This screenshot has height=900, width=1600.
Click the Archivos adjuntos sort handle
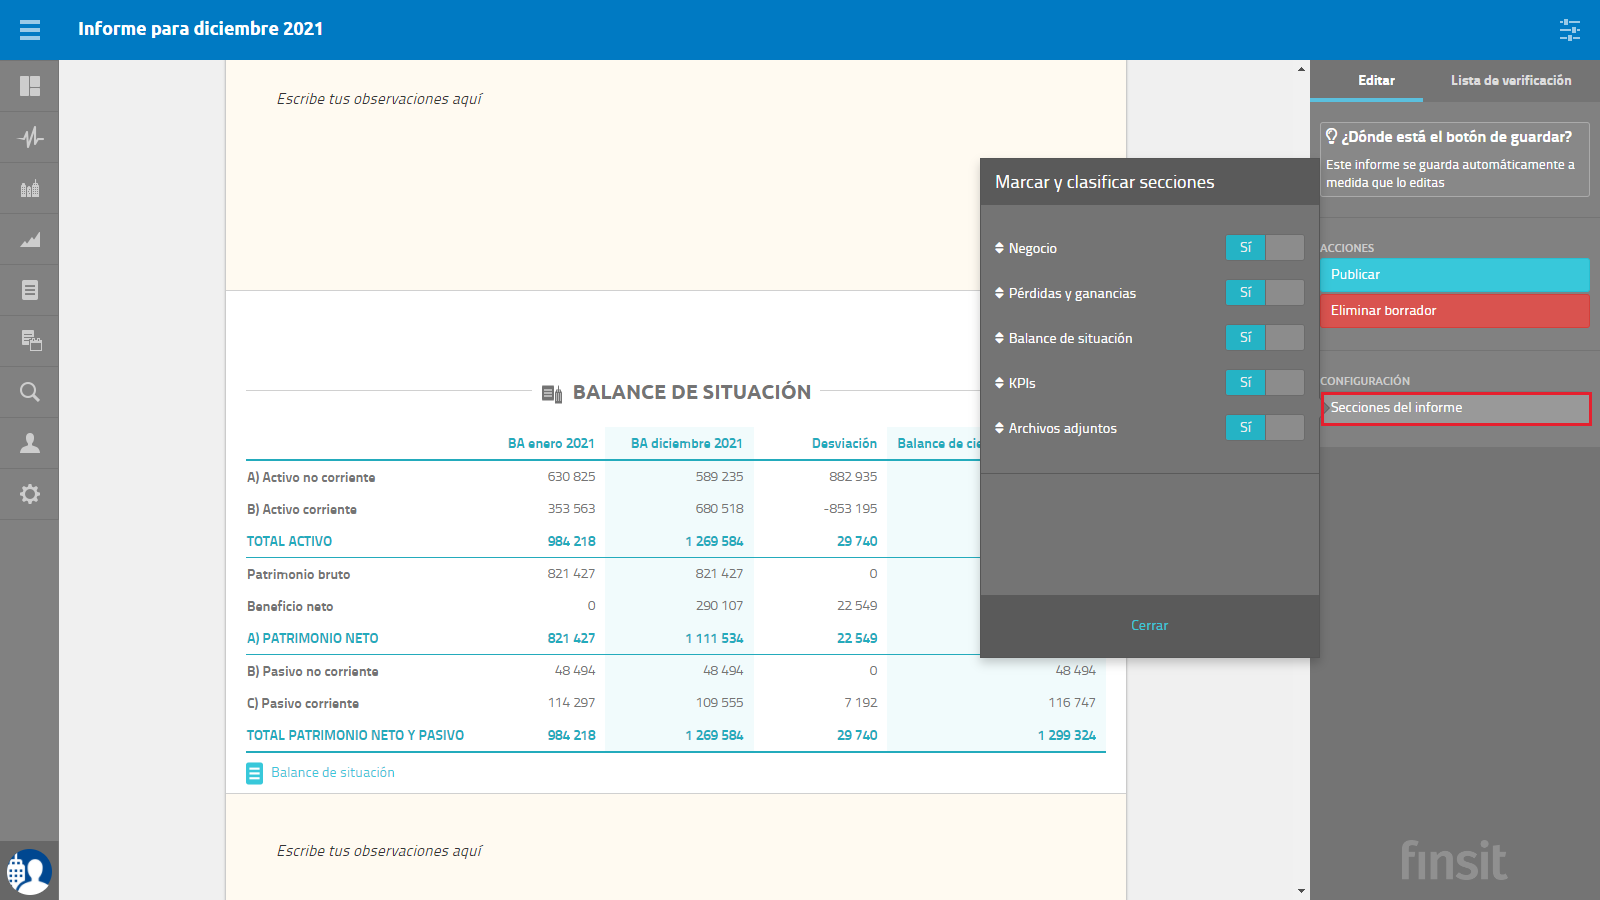[x=999, y=428]
